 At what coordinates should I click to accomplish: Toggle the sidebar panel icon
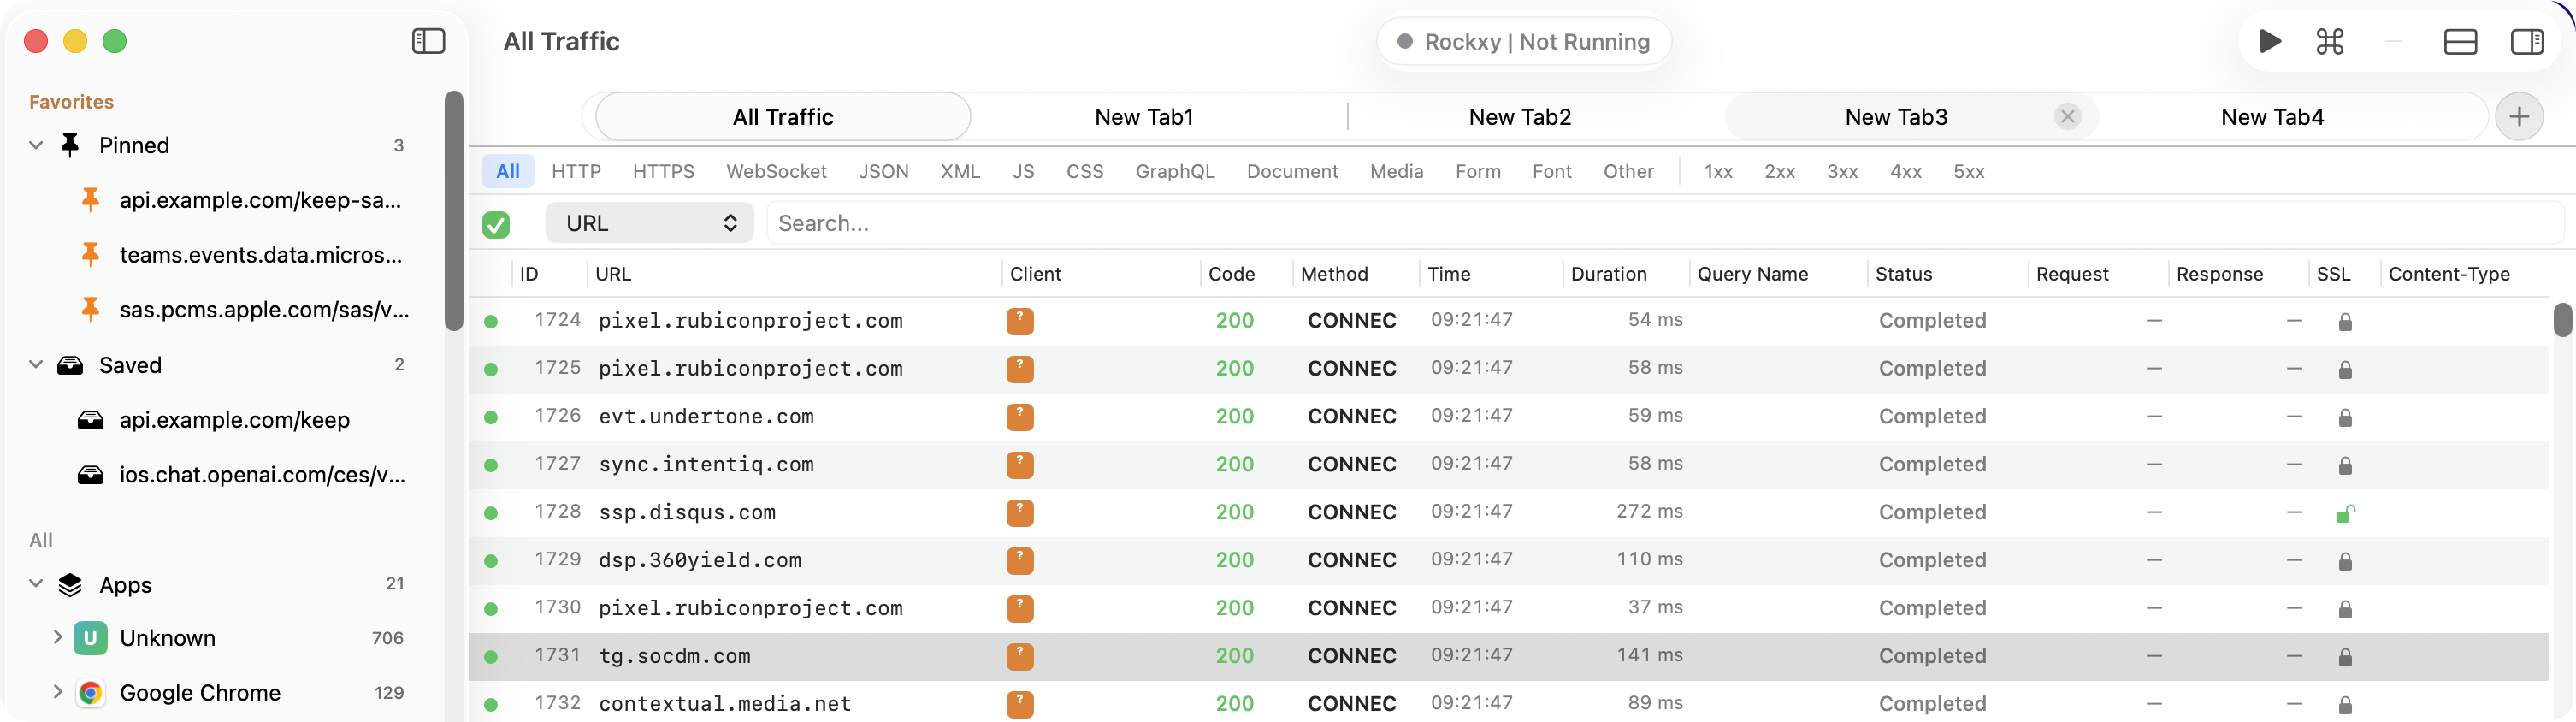click(428, 41)
